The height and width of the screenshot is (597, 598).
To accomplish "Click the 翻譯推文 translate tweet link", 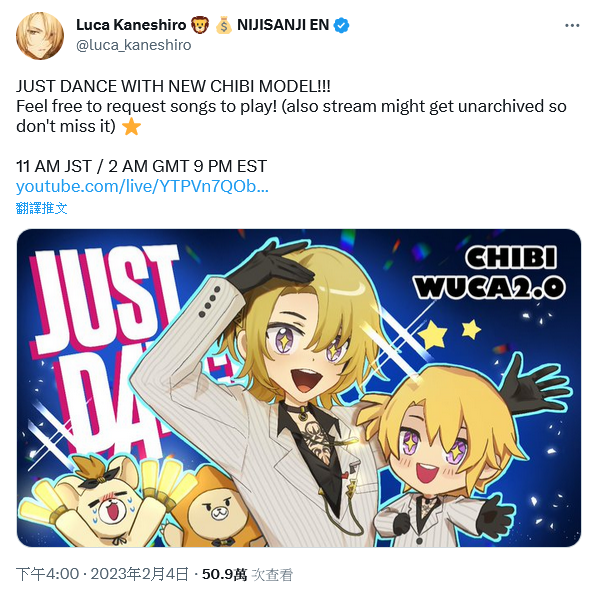I will pyautogui.click(x=42, y=208).
